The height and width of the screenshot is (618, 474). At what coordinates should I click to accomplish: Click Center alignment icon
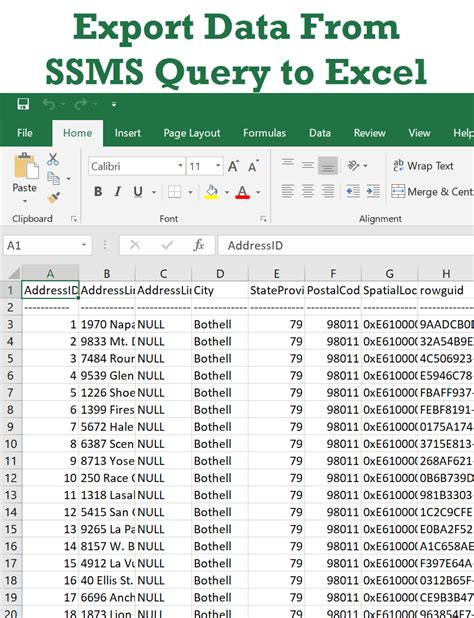tap(308, 191)
